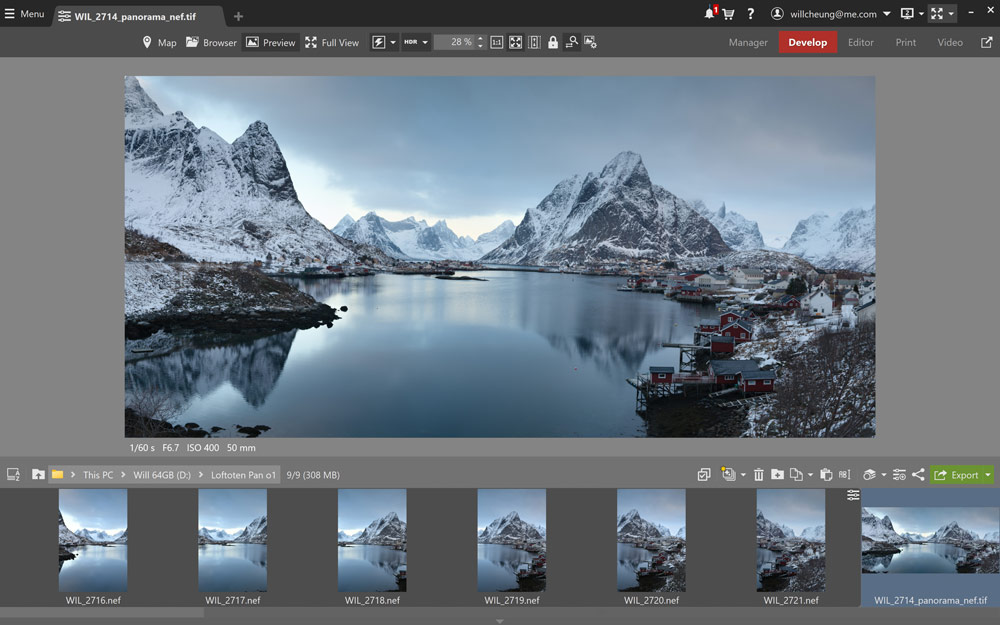1000x625 pixels.
Task: Open the full screen options dropdown arrow
Action: 951,14
